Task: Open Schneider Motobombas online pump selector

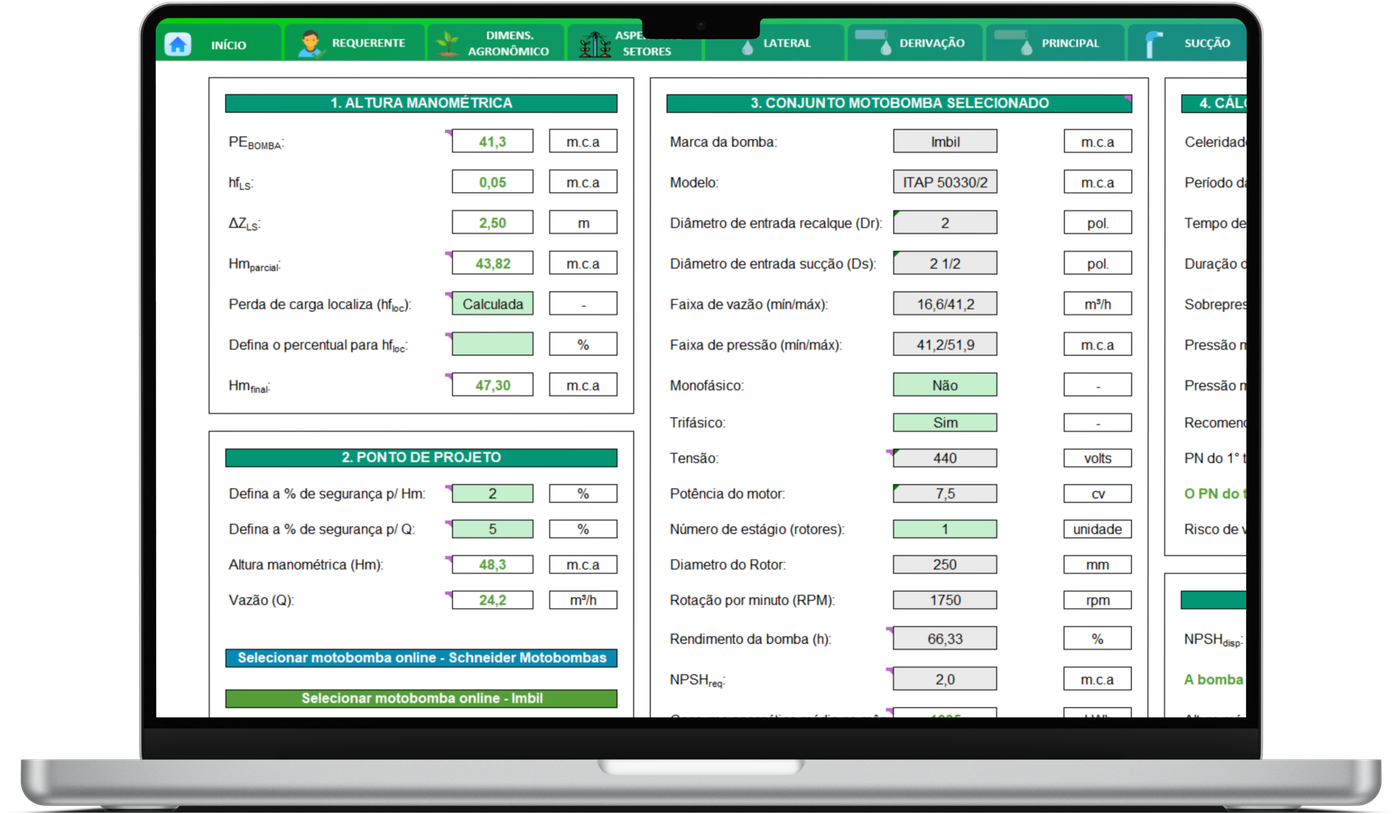Action: [x=421, y=658]
